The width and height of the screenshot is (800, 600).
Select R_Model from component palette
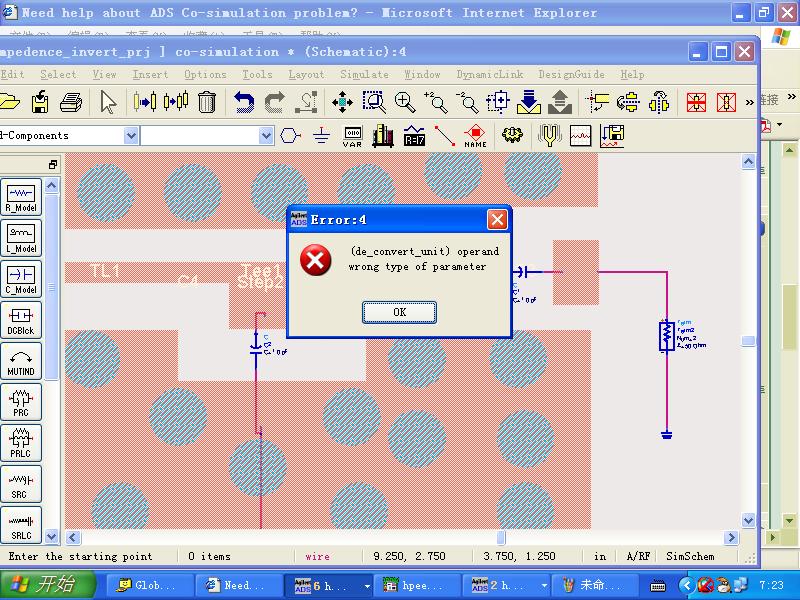[21, 197]
